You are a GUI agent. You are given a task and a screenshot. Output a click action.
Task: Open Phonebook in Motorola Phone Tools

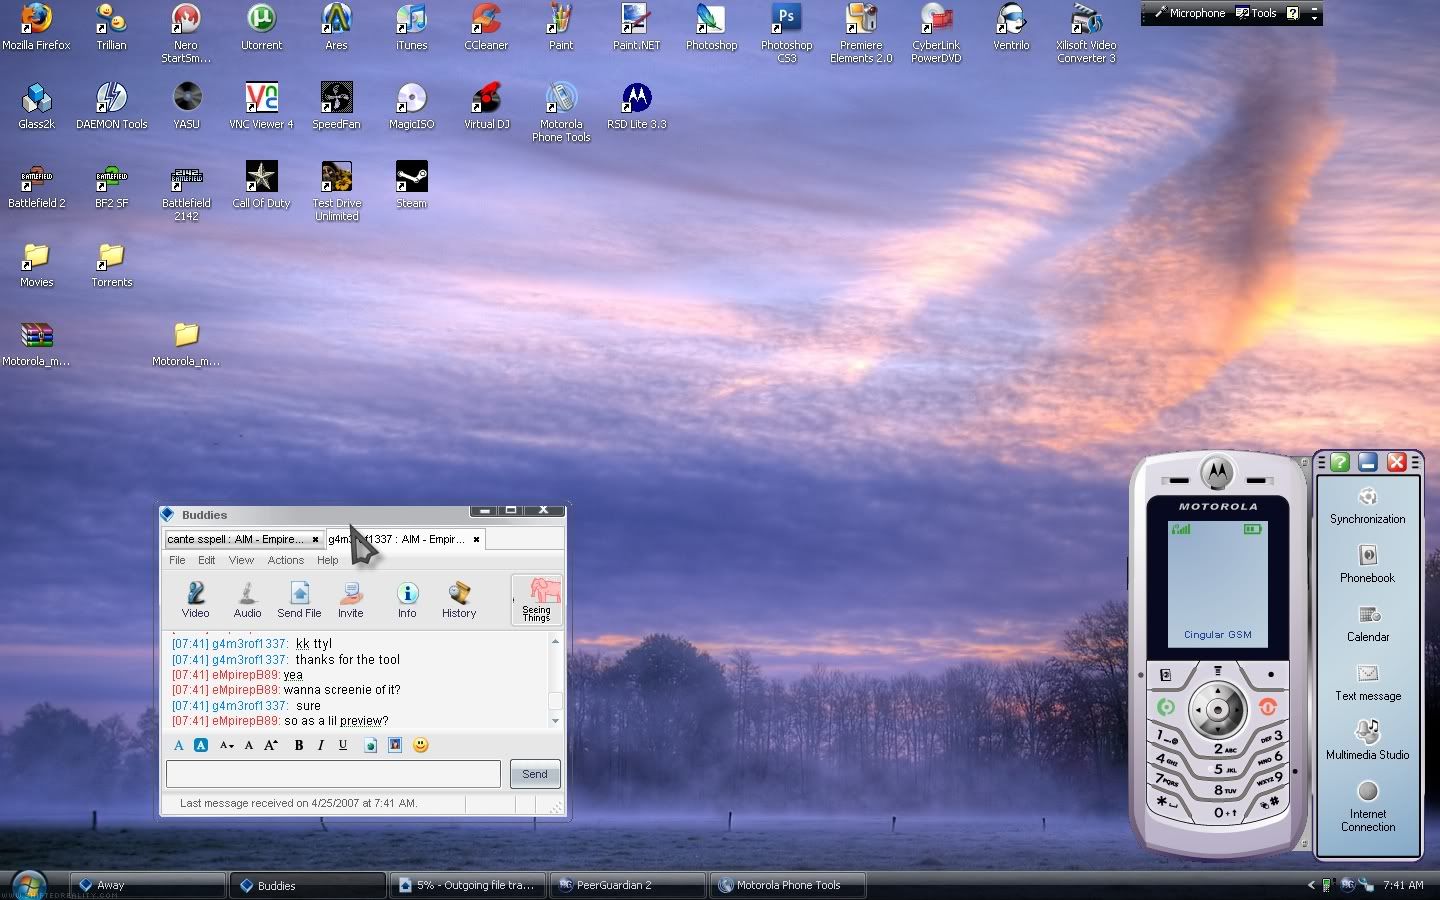[x=1367, y=564]
